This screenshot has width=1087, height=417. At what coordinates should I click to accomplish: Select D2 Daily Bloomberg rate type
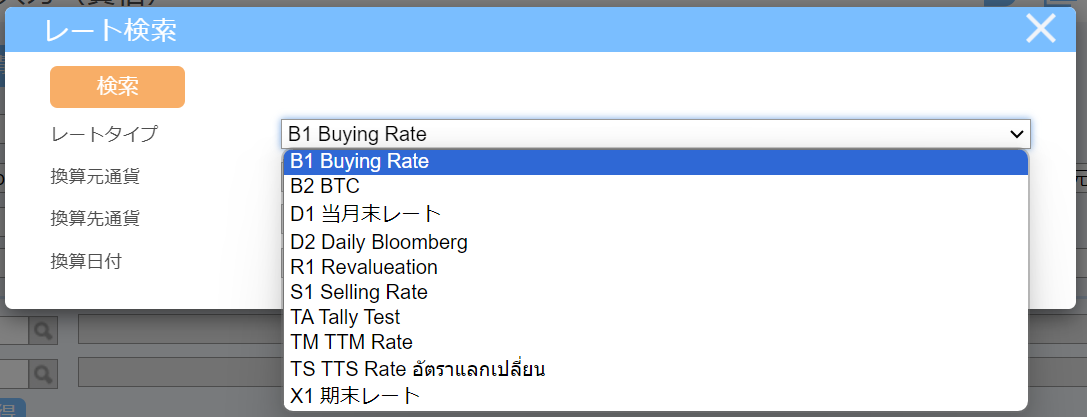655,242
